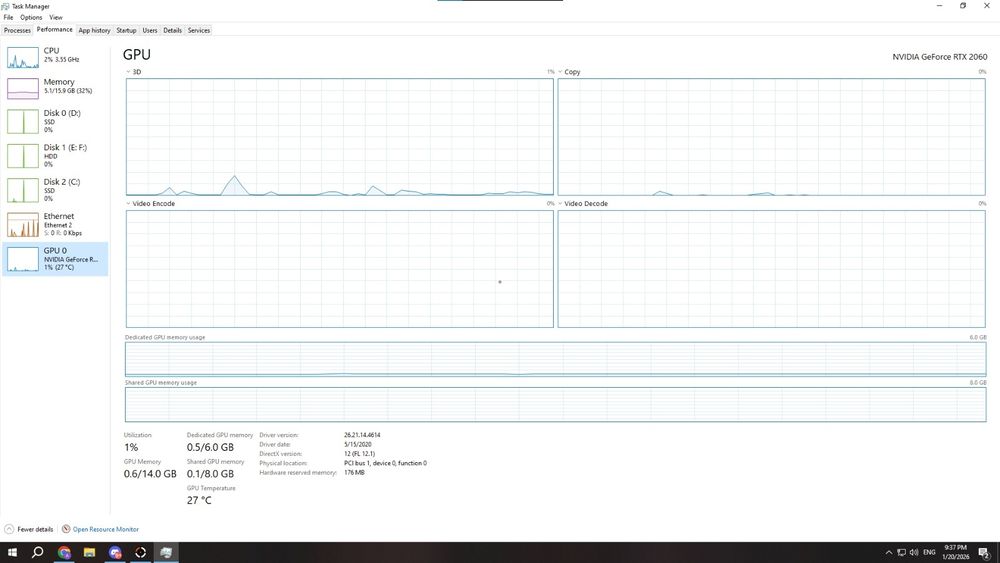
Task: Click the volume speaker tray icon
Action: (914, 552)
